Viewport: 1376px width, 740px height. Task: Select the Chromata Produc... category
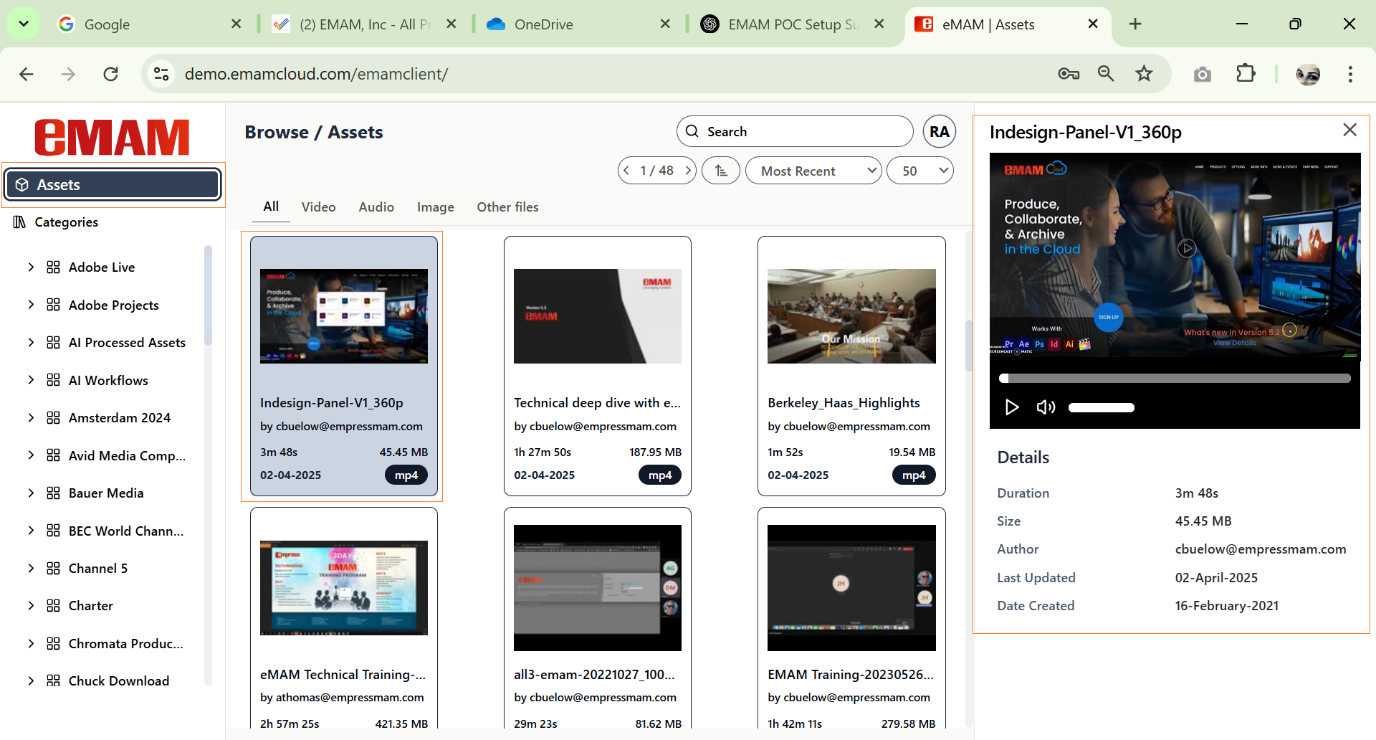click(x=126, y=644)
